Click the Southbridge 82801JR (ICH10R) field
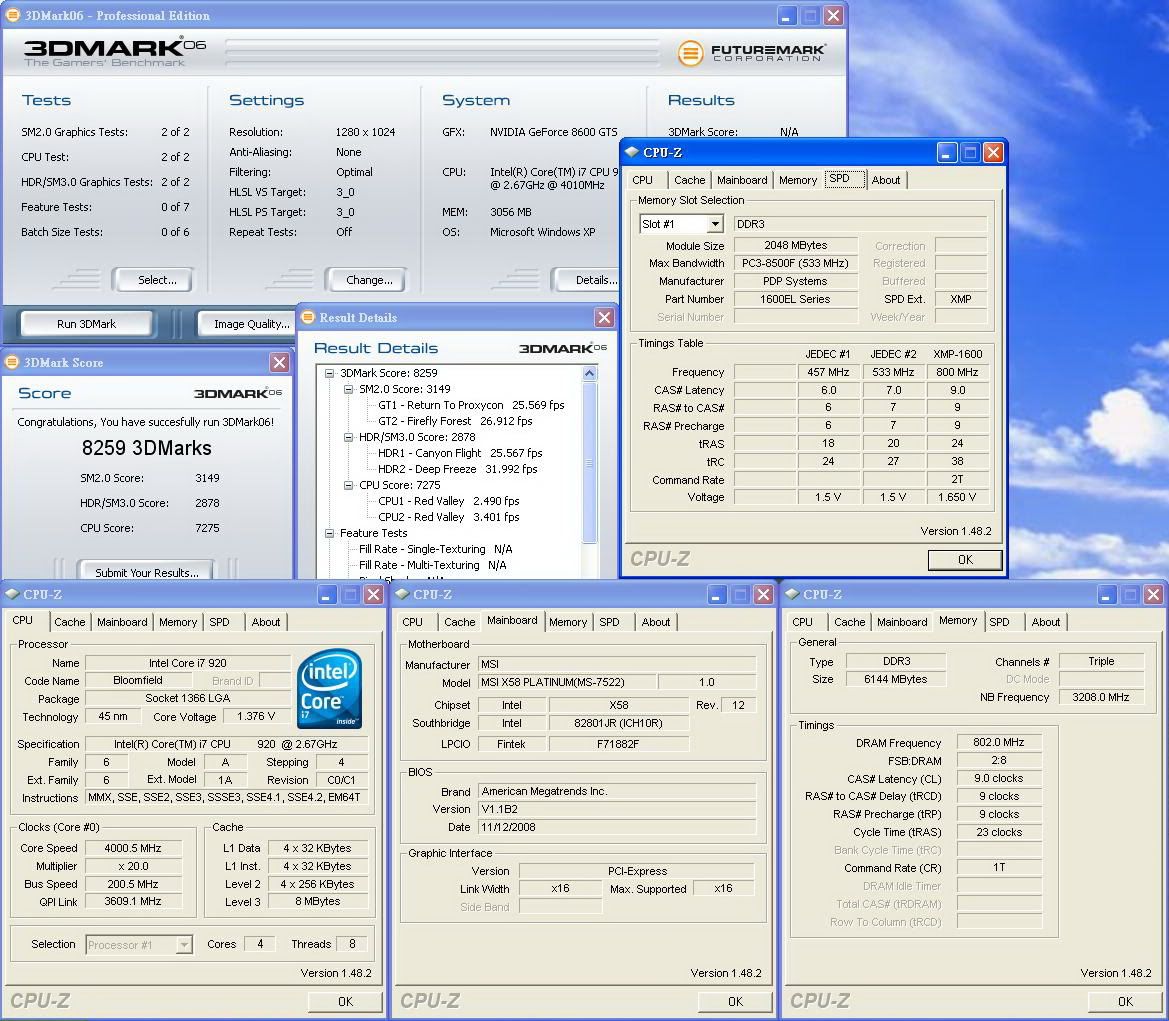This screenshot has height=1021, width=1169. [618, 723]
